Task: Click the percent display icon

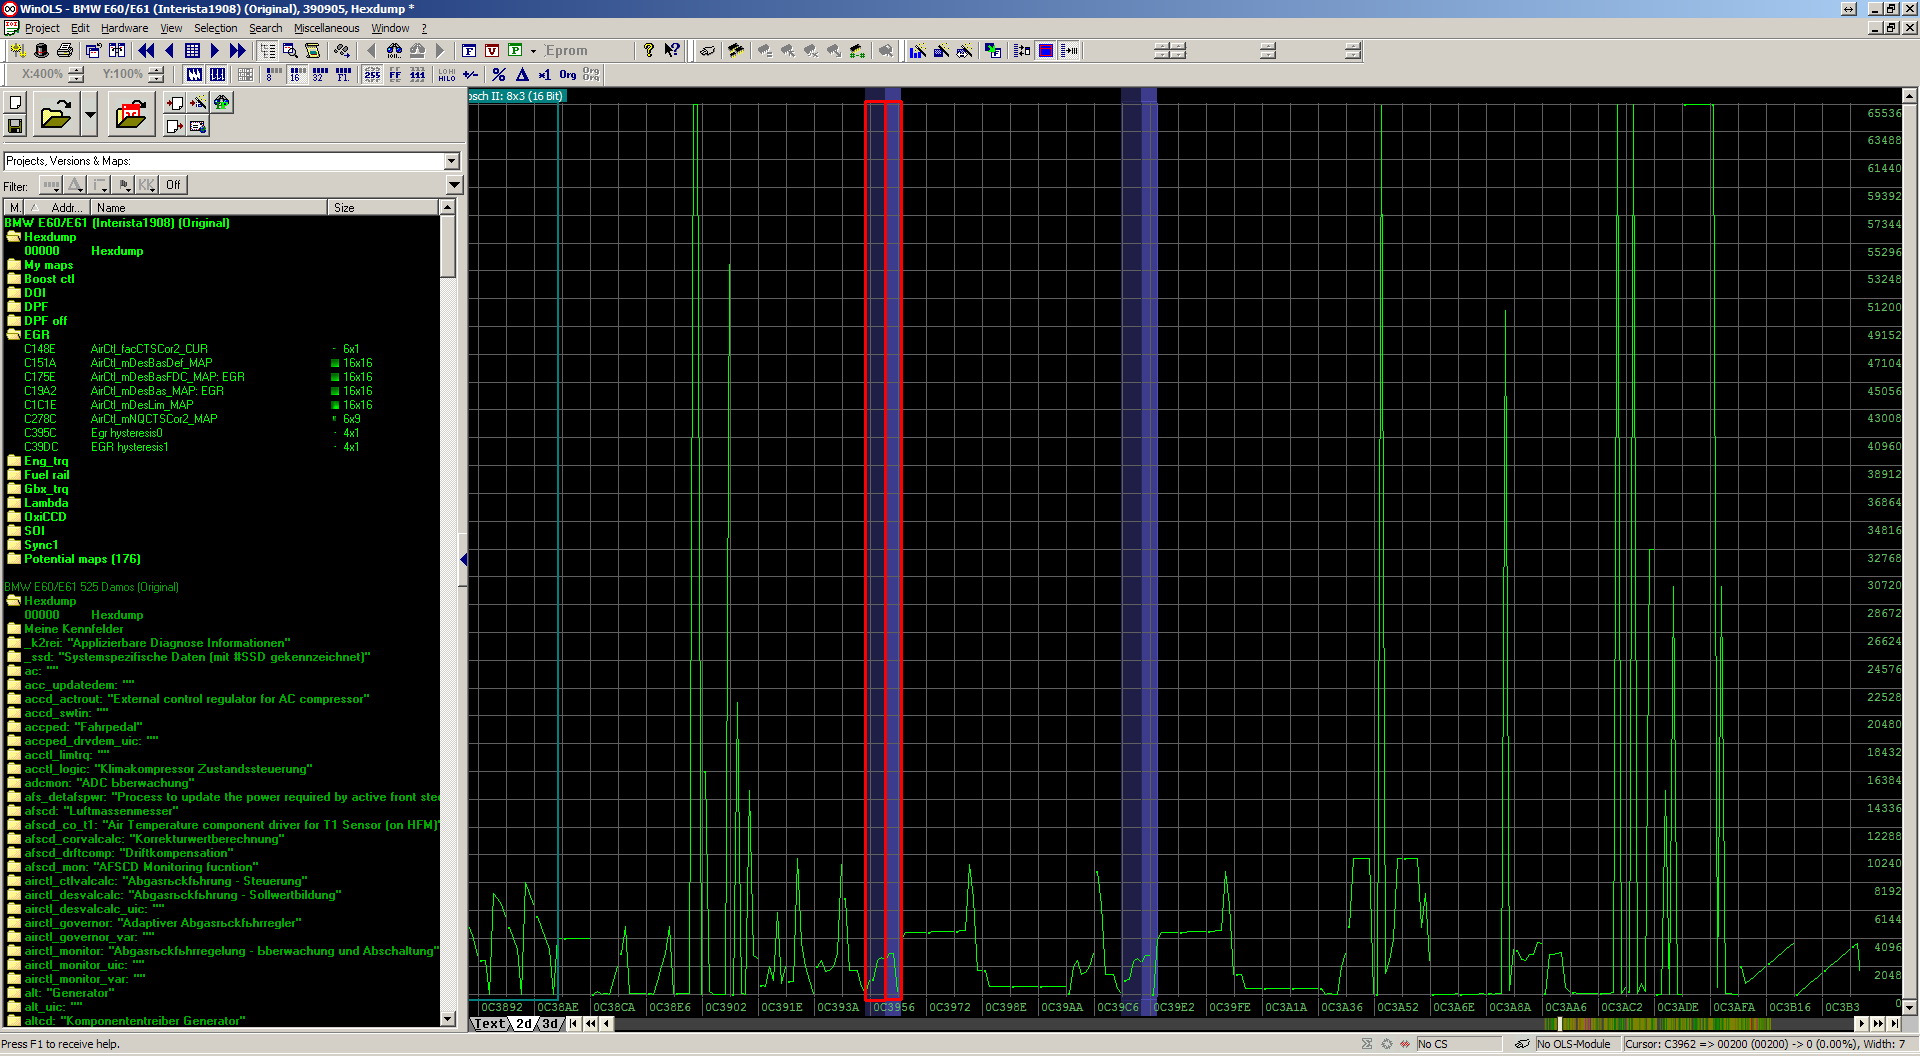Action: pyautogui.click(x=498, y=75)
